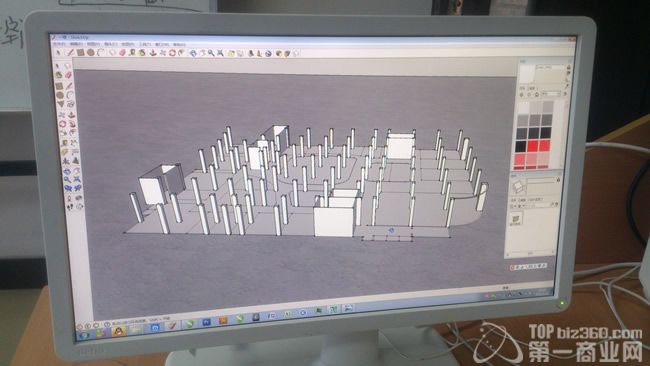Open the third menu in menu bar
This screenshot has height=366, width=650.
click(x=93, y=44)
